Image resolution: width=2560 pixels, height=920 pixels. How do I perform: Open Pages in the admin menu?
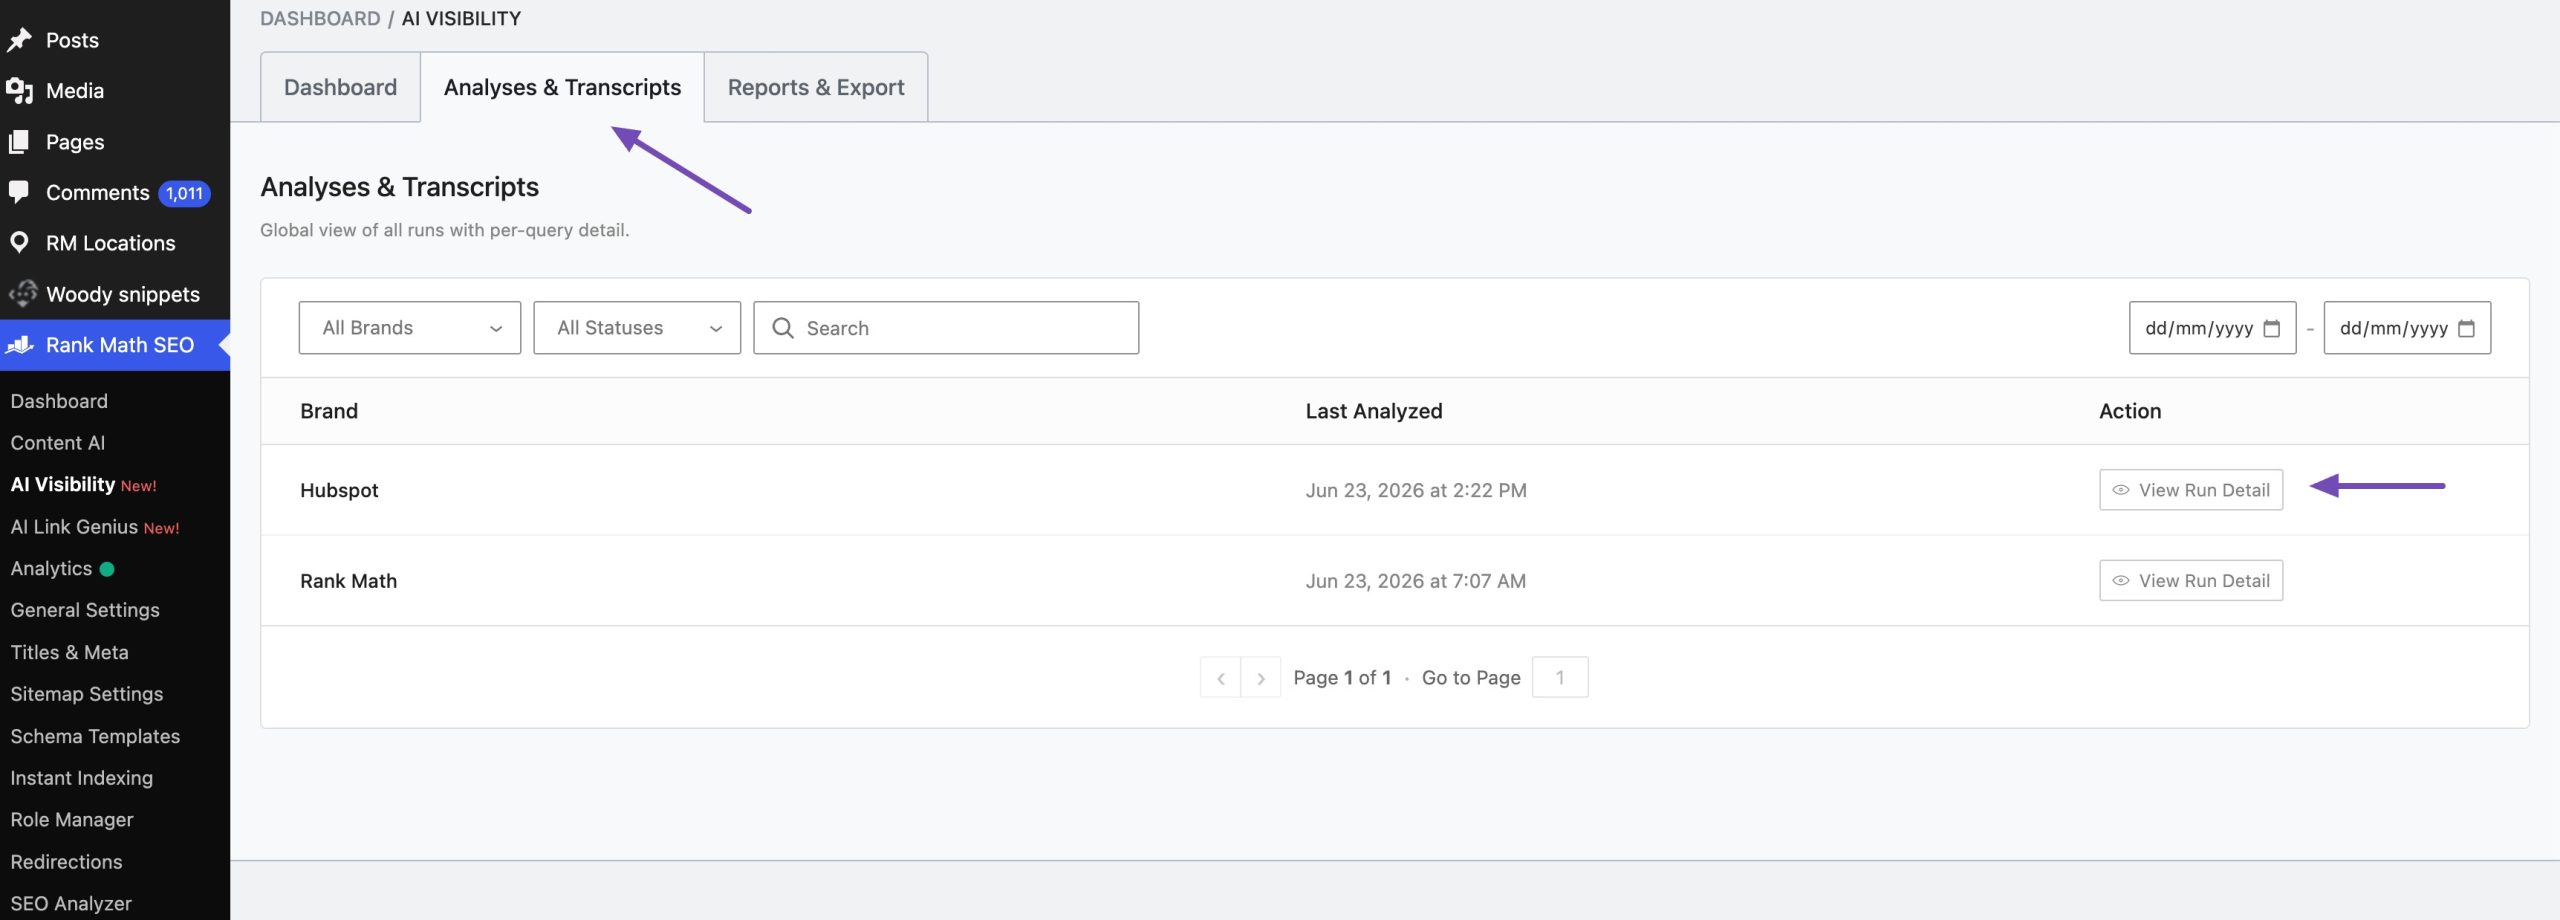tap(75, 142)
